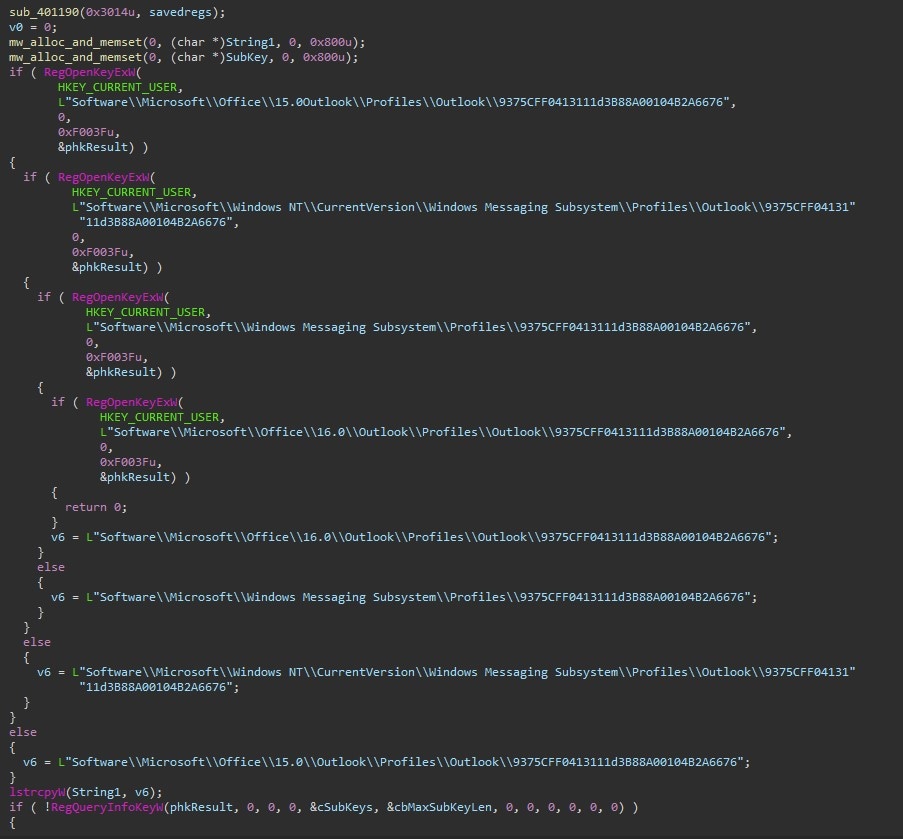Viewport: 903px width, 839px height.
Task: Click v6 assignment with Windows Messaging Subsystem\\Profiles\\9375 path
Action: pyautogui.click(x=404, y=597)
